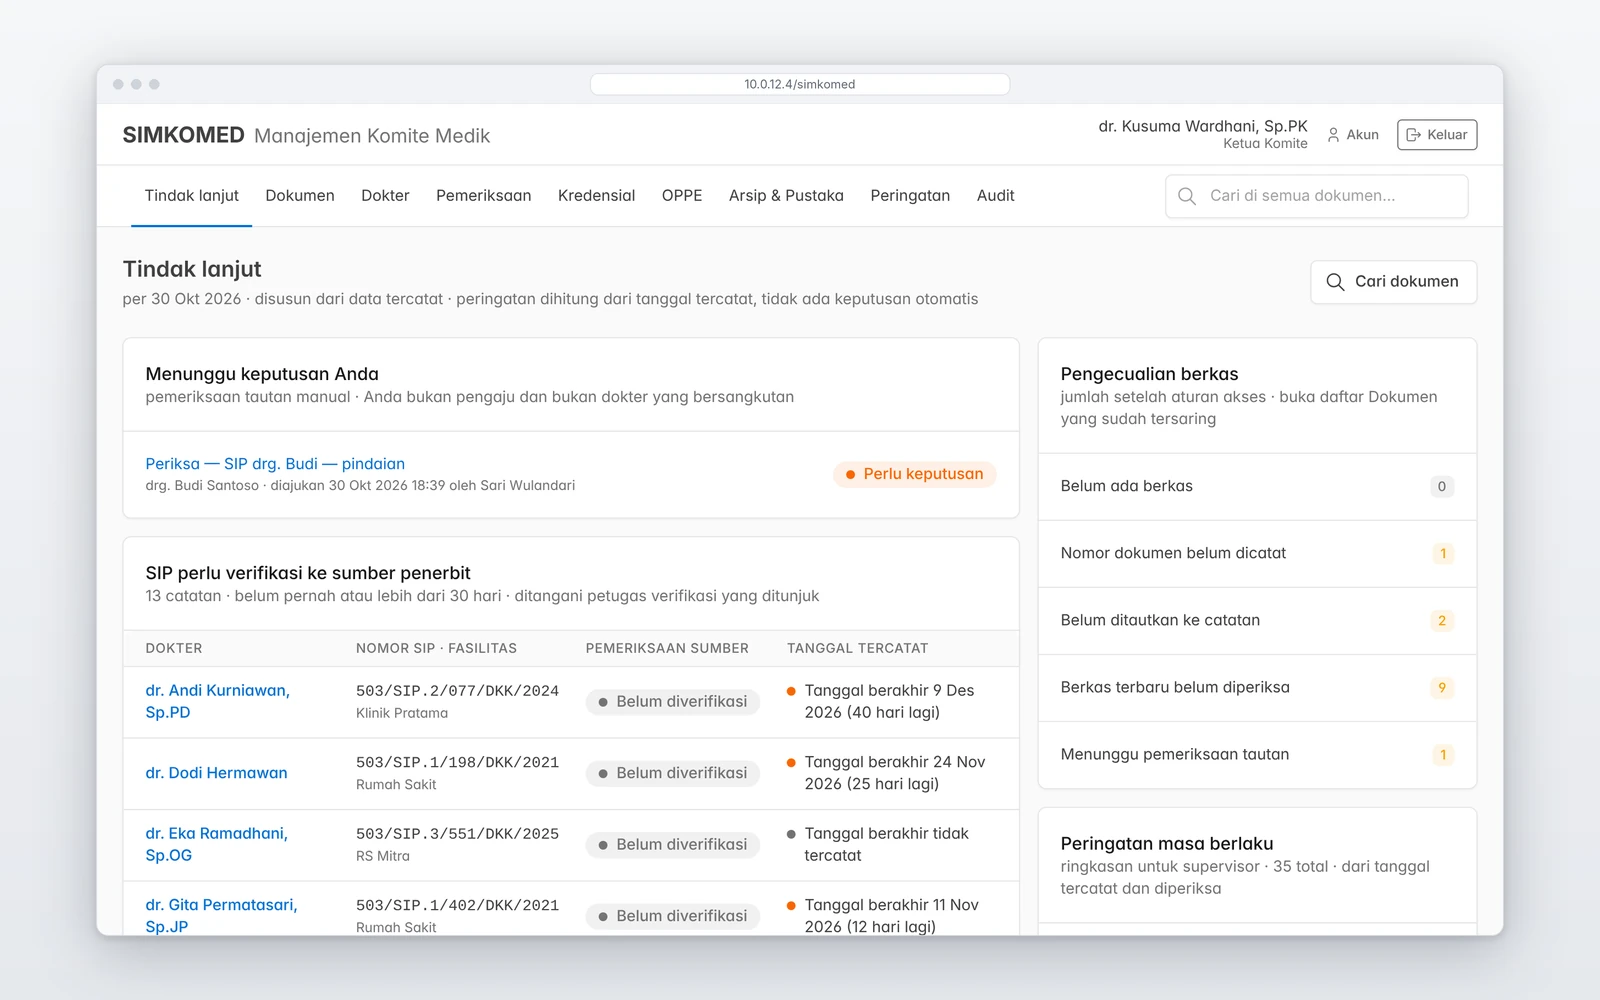The width and height of the screenshot is (1600, 1000).
Task: Open the Arsip & Pustaka tab
Action: pos(786,196)
